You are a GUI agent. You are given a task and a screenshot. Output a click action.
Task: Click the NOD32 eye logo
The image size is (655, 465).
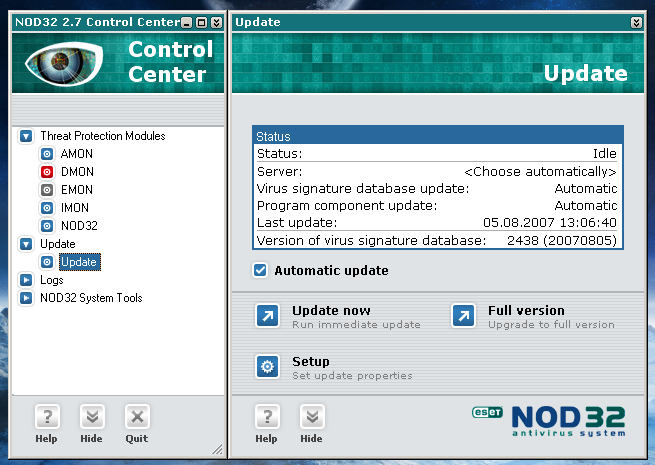point(63,64)
